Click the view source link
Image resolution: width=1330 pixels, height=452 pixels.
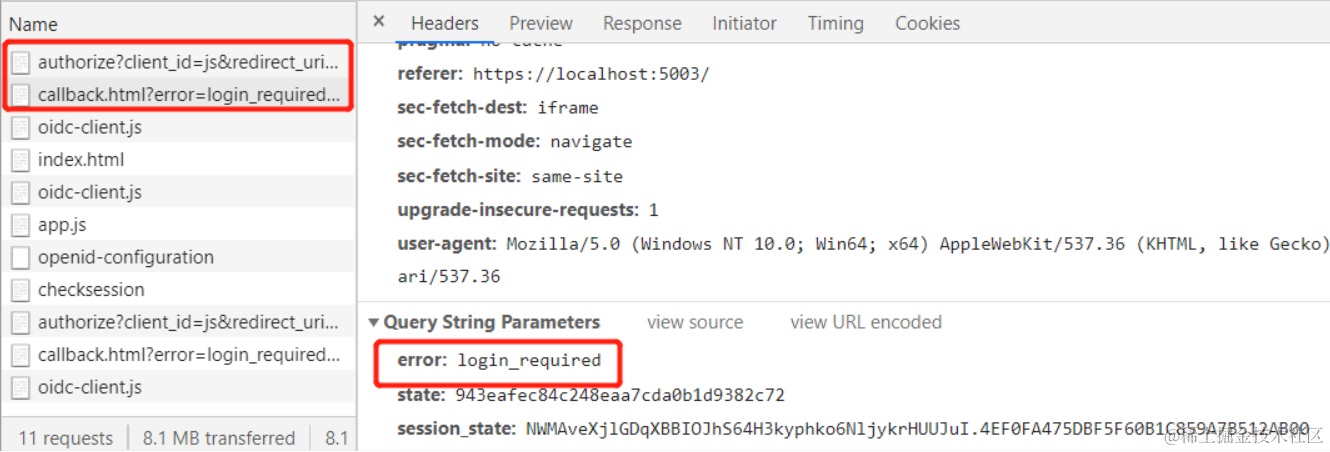[x=695, y=322]
